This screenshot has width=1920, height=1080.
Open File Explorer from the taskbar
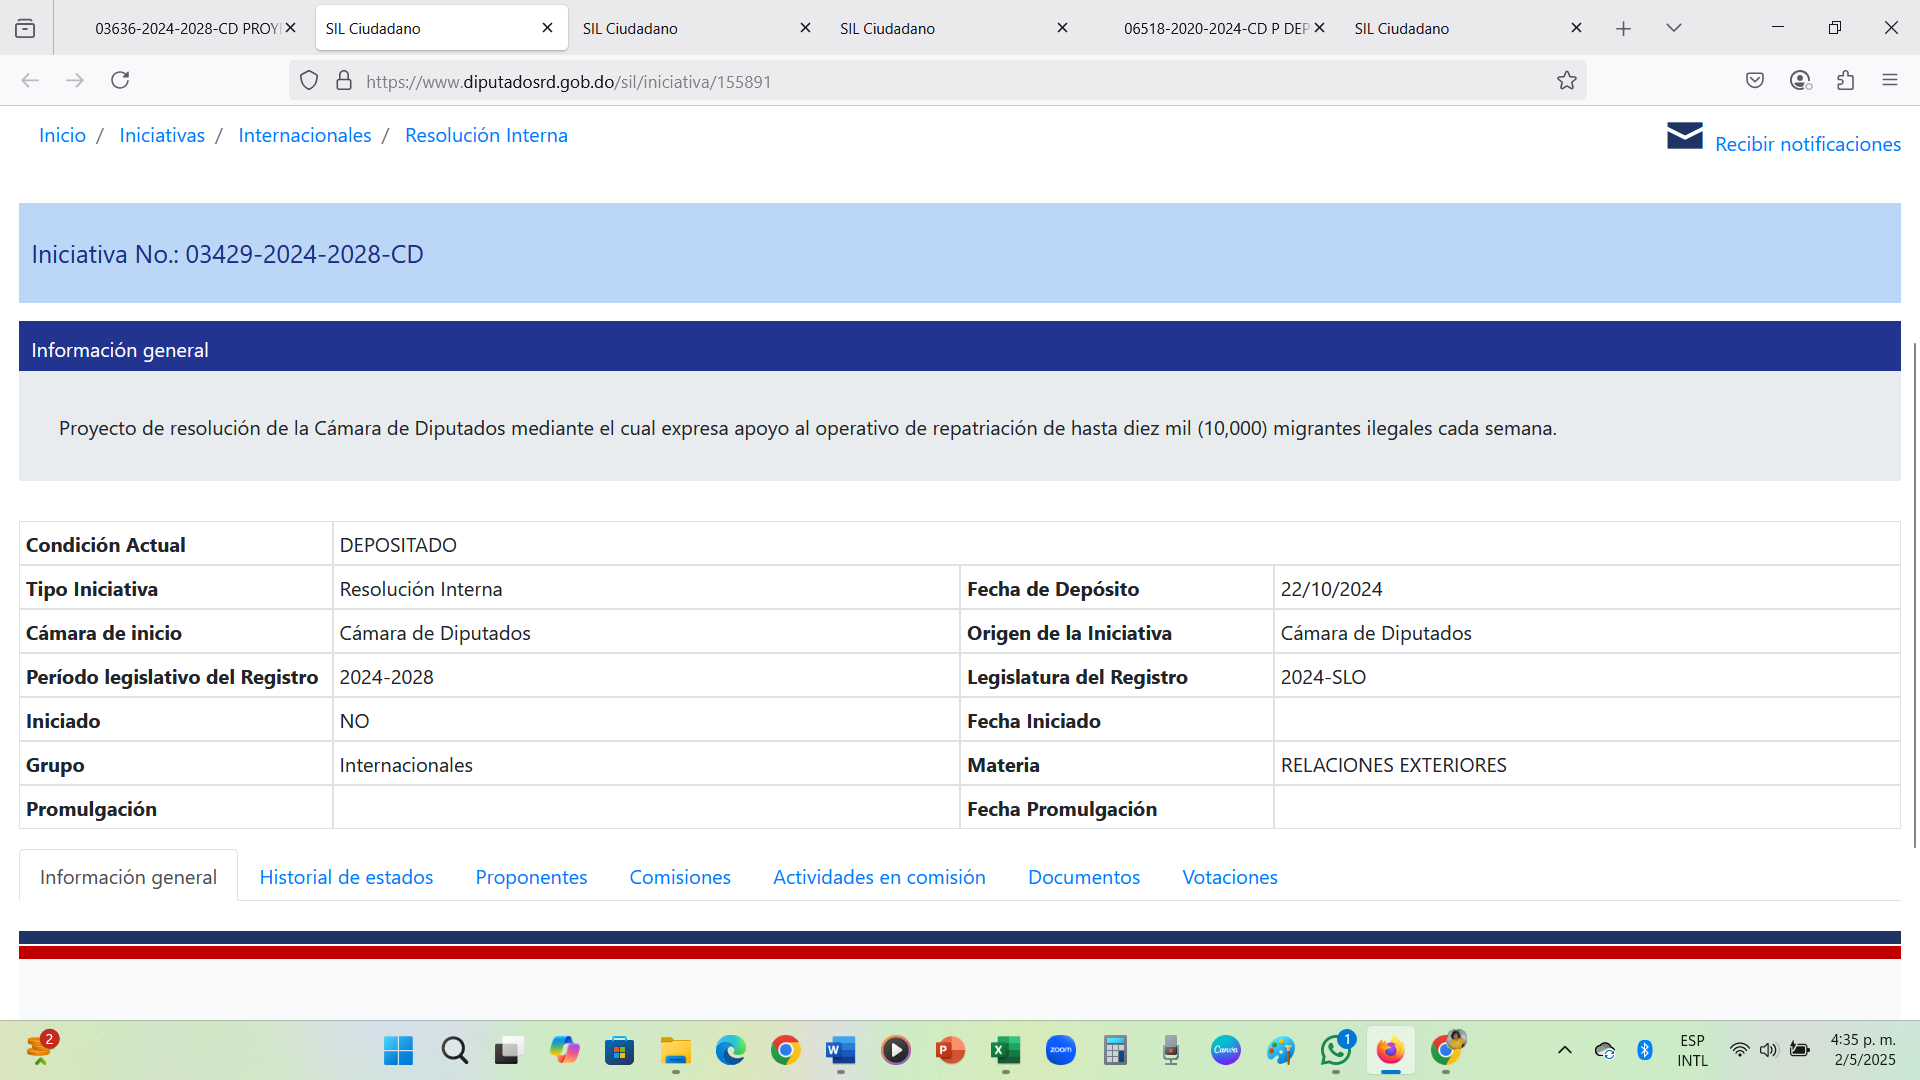pos(675,1050)
